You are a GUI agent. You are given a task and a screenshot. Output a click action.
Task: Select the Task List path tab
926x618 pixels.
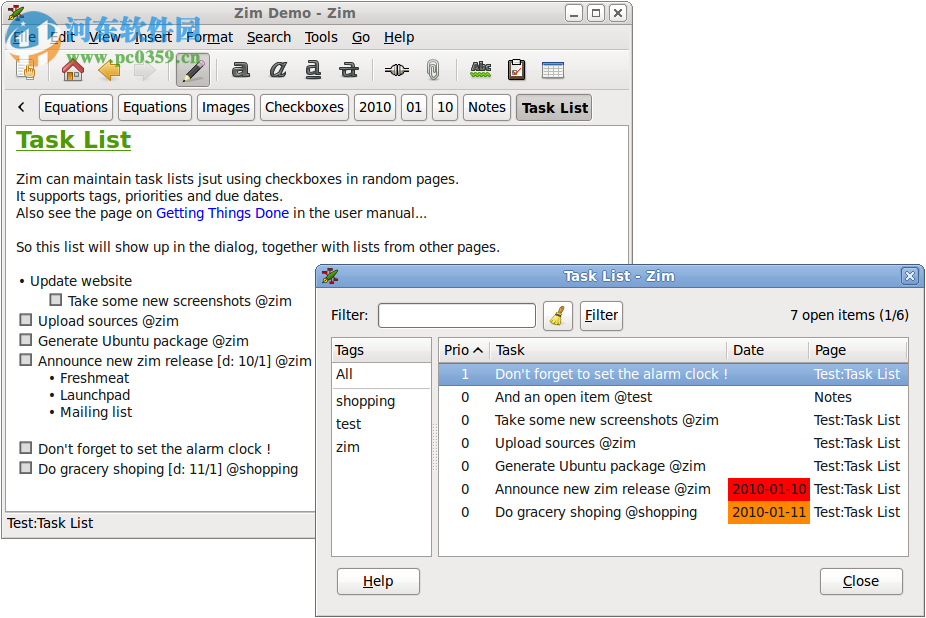554,108
